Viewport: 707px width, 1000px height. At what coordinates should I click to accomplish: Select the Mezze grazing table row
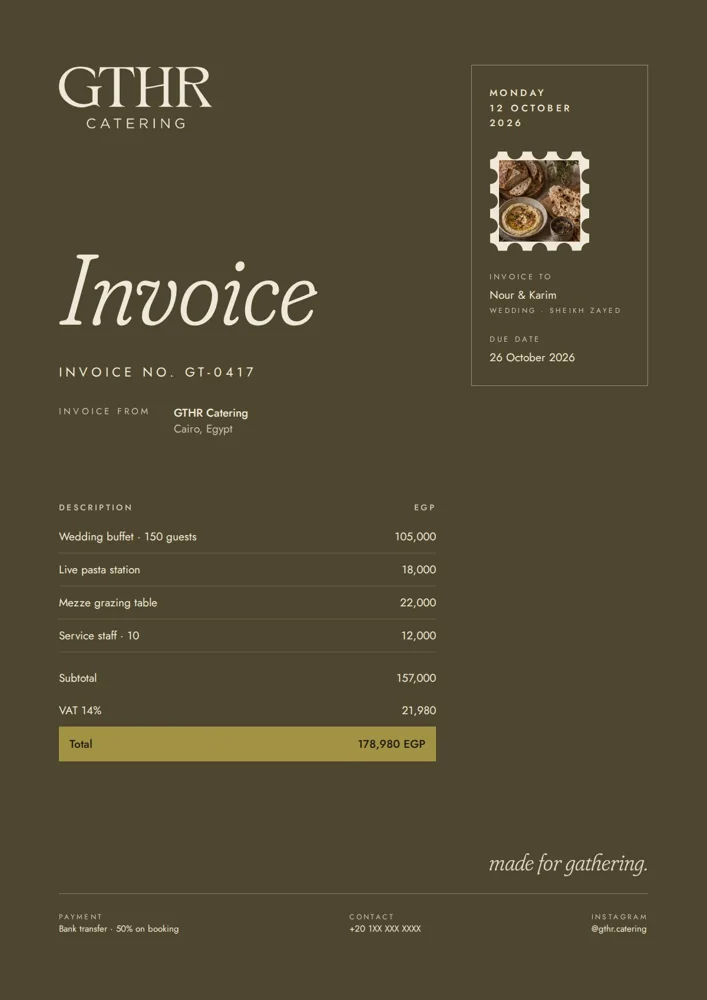pyautogui.click(x=247, y=603)
